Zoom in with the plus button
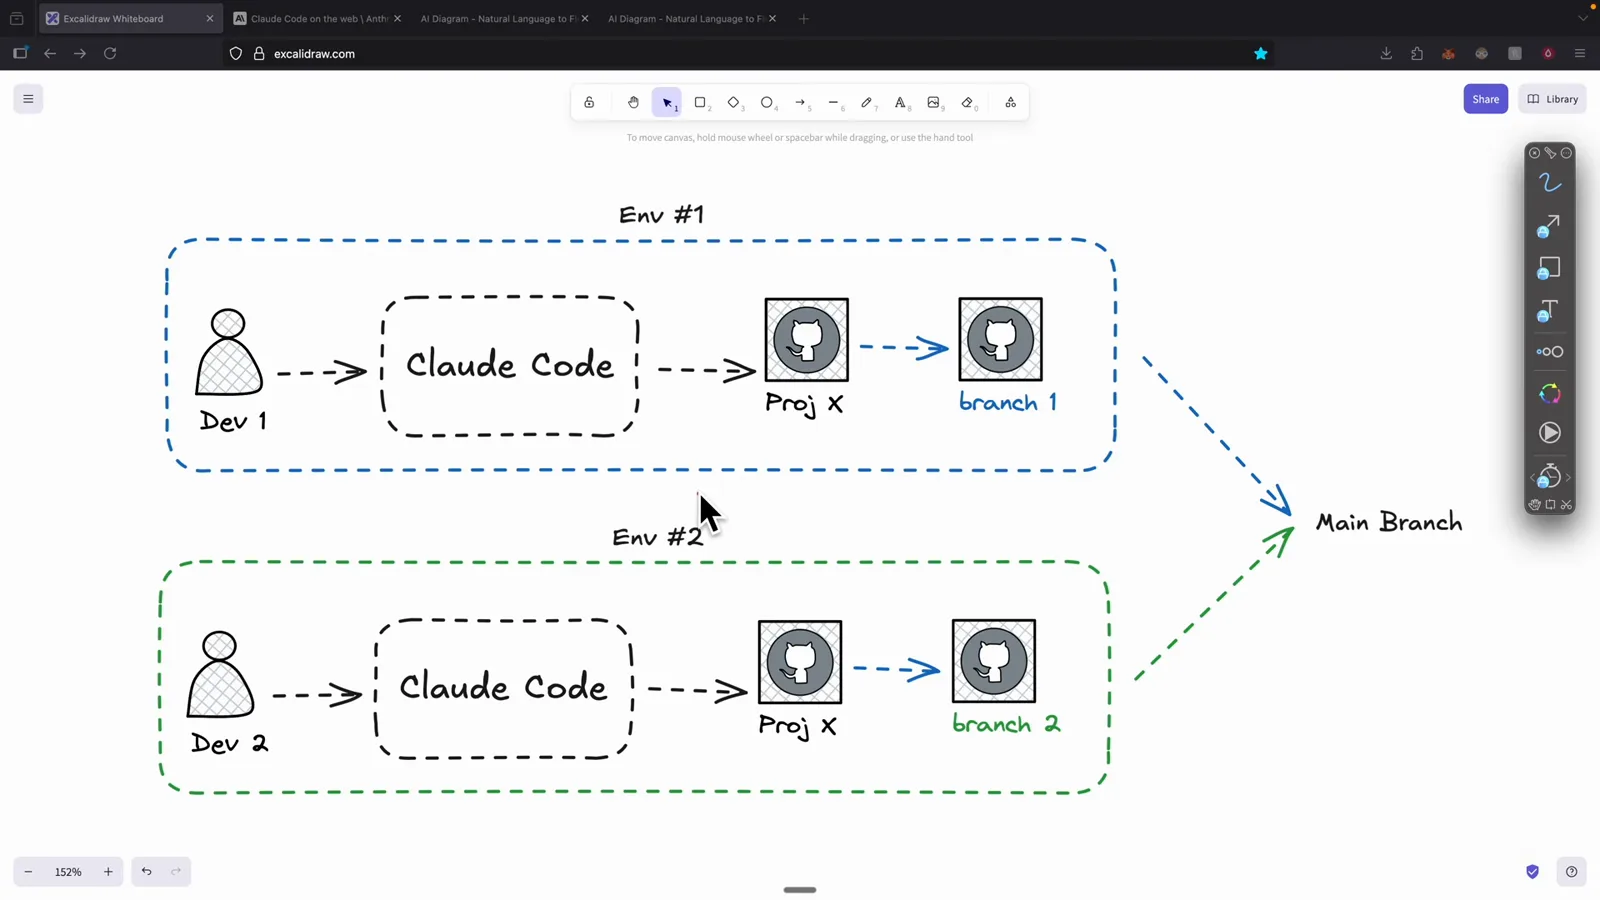 click(x=108, y=872)
